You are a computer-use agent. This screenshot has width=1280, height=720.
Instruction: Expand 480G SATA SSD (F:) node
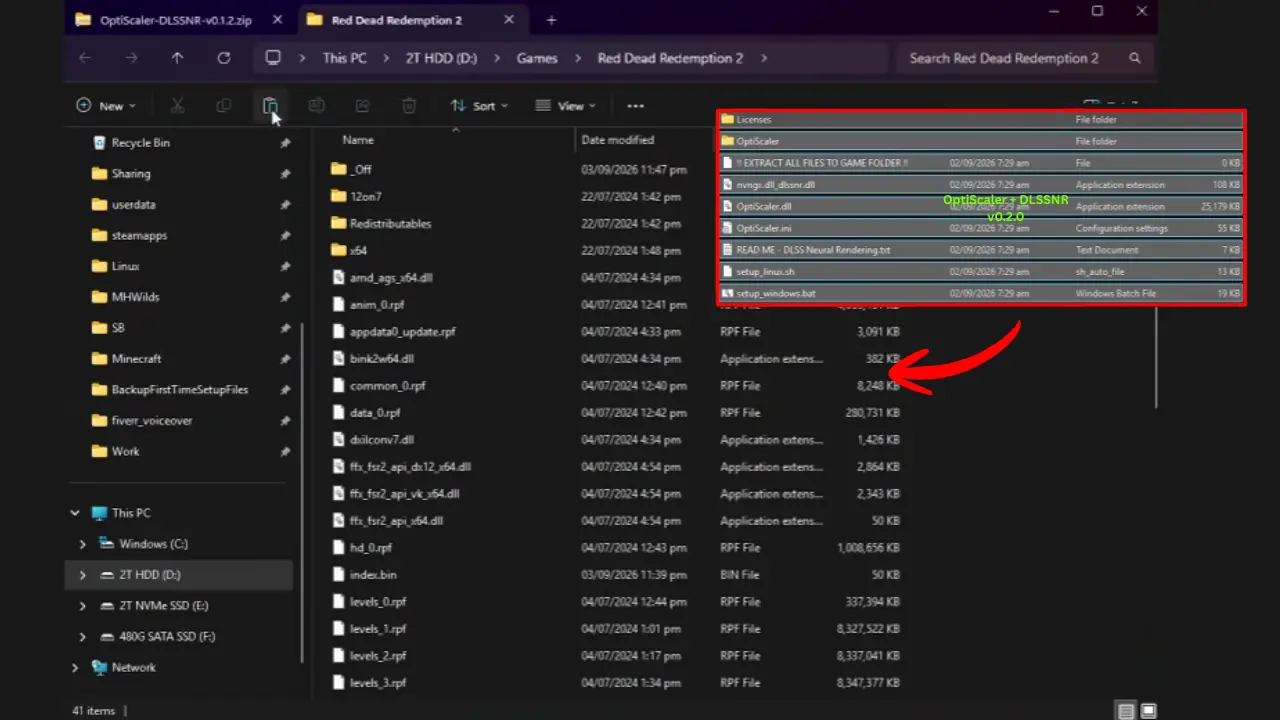[x=83, y=637]
